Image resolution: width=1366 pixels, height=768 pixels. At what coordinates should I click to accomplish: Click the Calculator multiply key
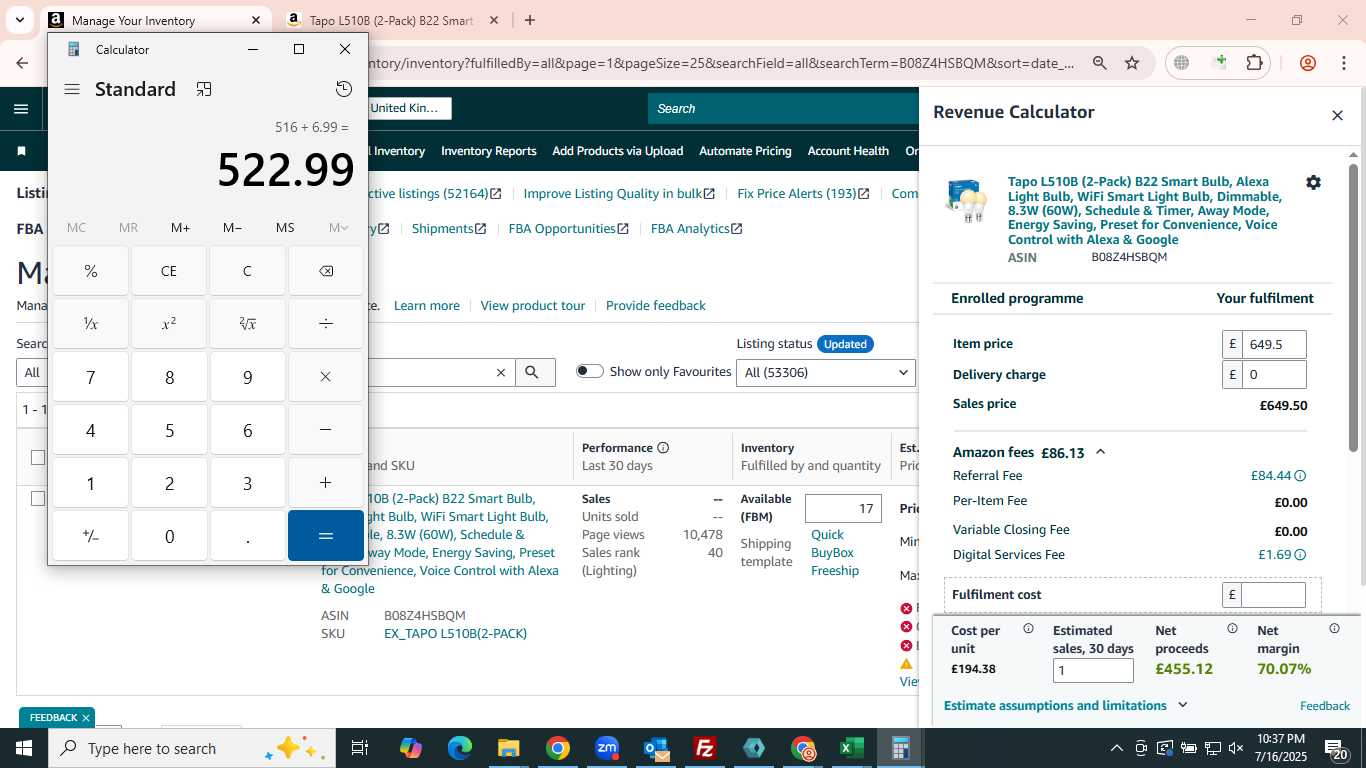(326, 377)
